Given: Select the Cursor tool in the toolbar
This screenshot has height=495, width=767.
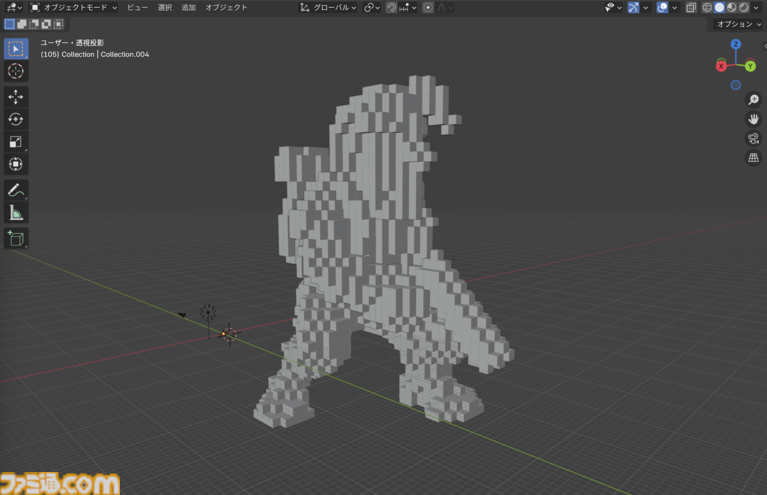Looking at the screenshot, I should pyautogui.click(x=16, y=71).
